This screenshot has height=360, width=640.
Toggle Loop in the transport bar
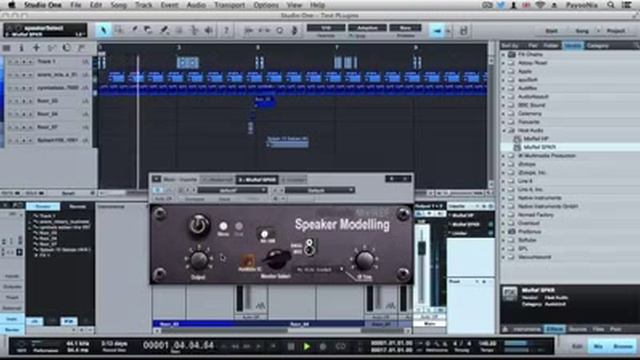click(x=341, y=347)
